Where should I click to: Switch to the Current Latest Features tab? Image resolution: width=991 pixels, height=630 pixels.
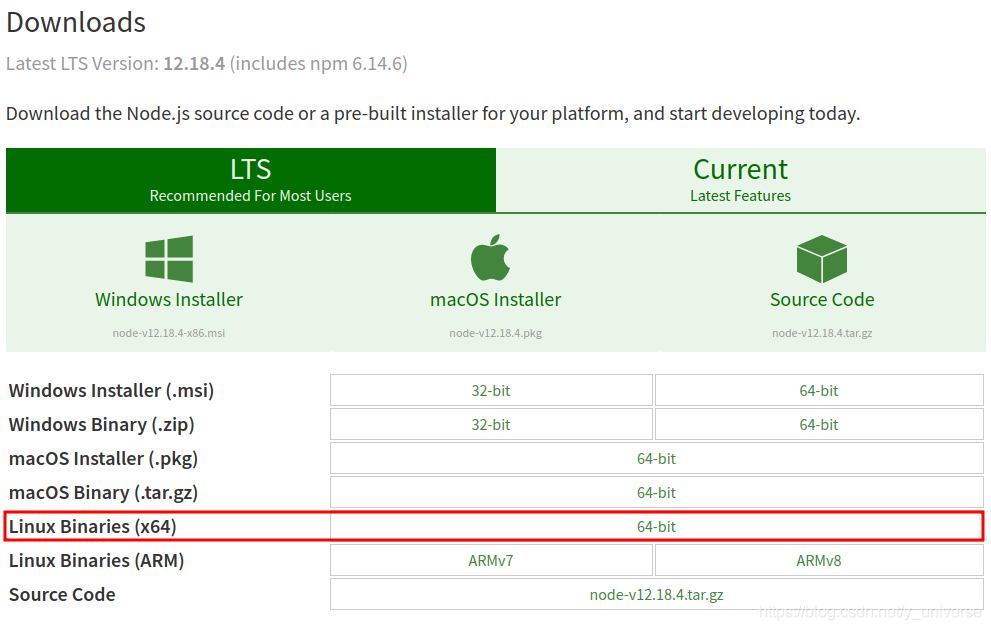tap(741, 180)
